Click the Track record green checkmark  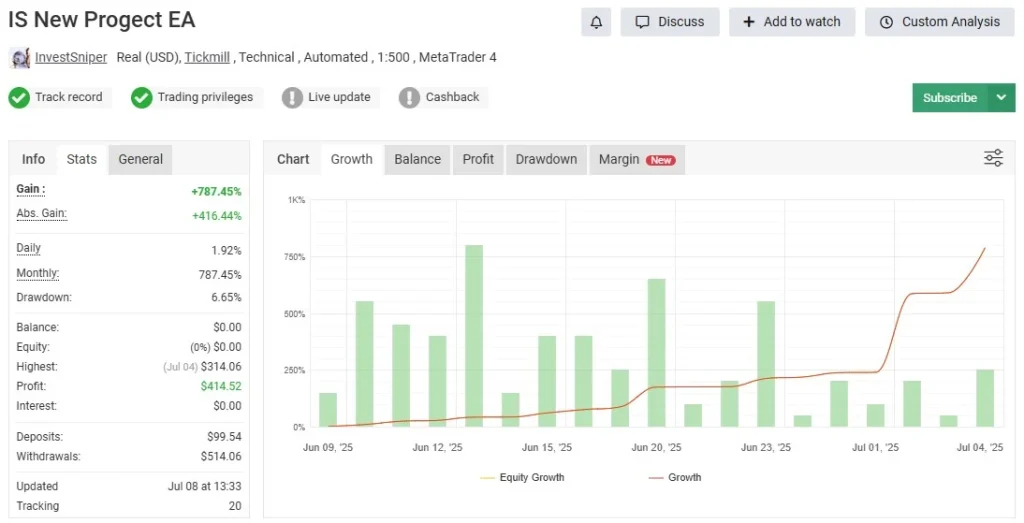tap(19, 98)
